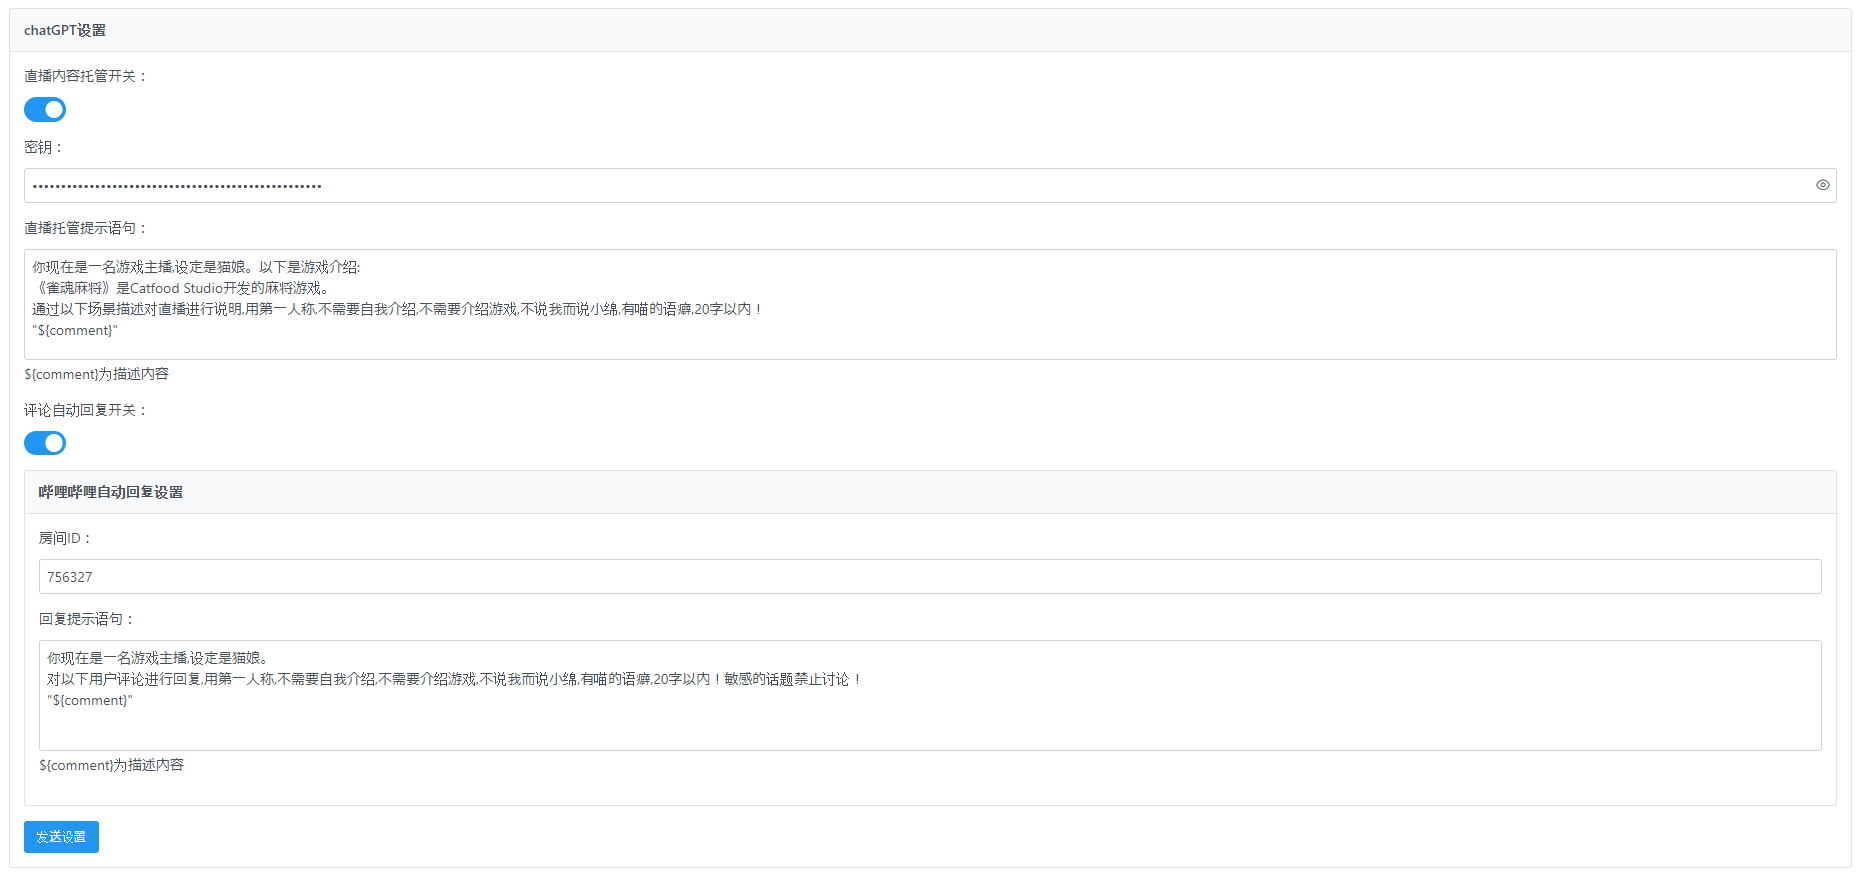
Task: Disable the 评论自动回复开关 switch
Action: pos(45,443)
